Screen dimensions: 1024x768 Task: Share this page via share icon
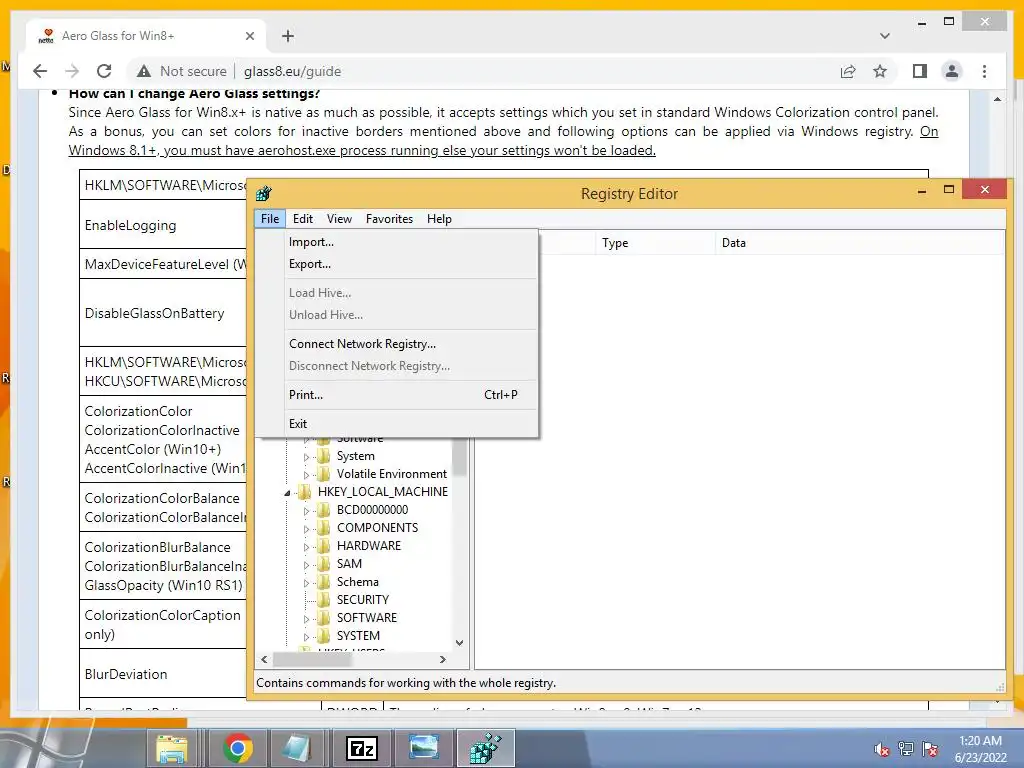[x=848, y=71]
